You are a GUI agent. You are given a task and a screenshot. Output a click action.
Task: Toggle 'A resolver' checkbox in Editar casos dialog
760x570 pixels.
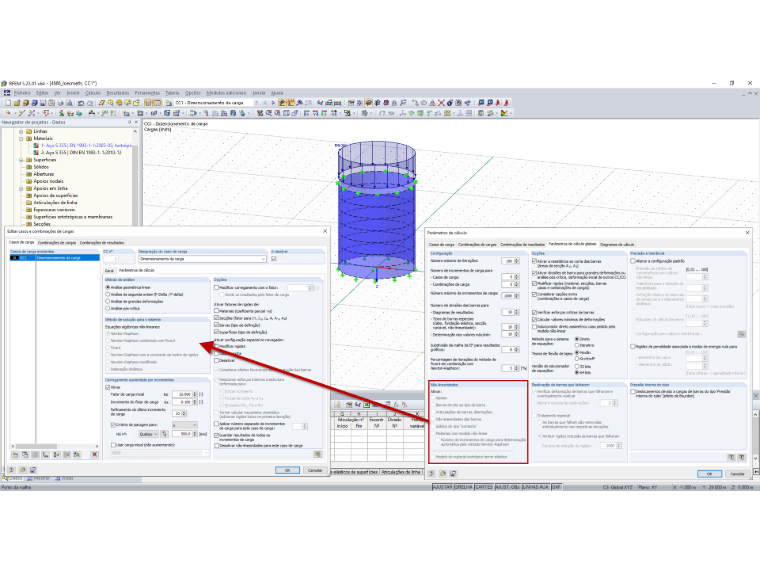274,259
